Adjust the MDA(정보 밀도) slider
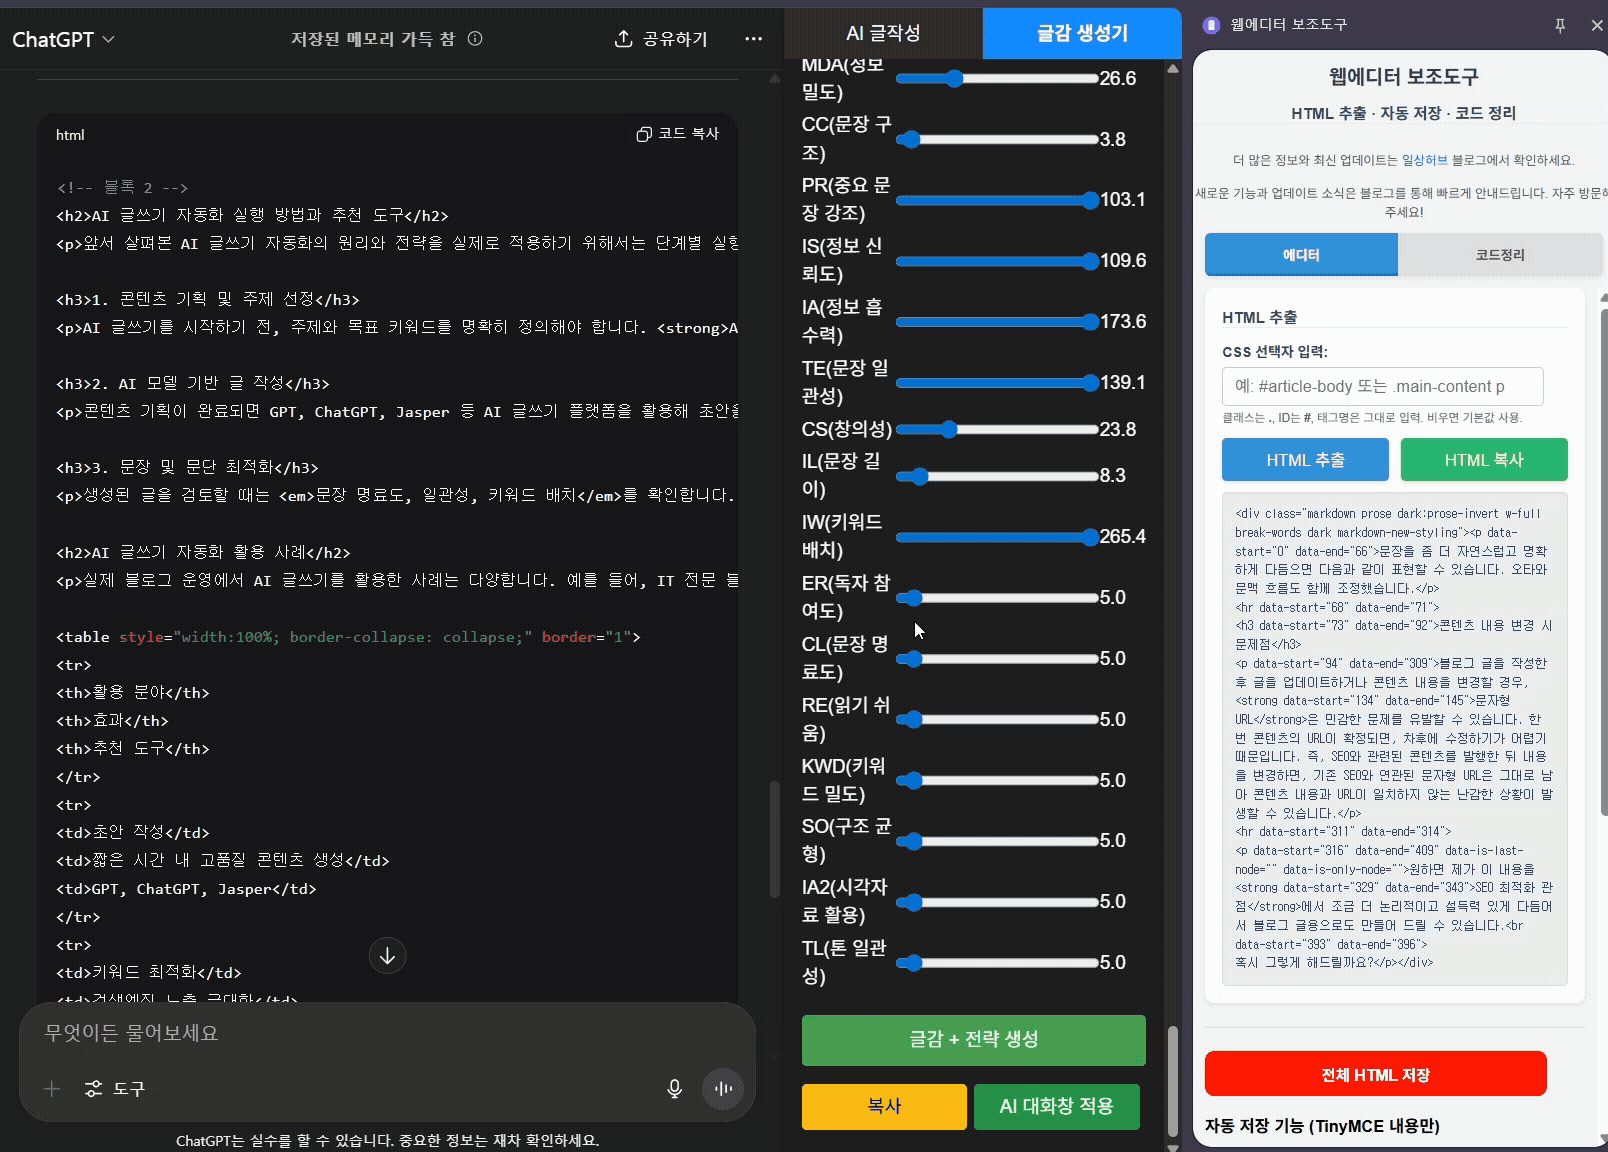This screenshot has width=1608, height=1152. point(997,78)
